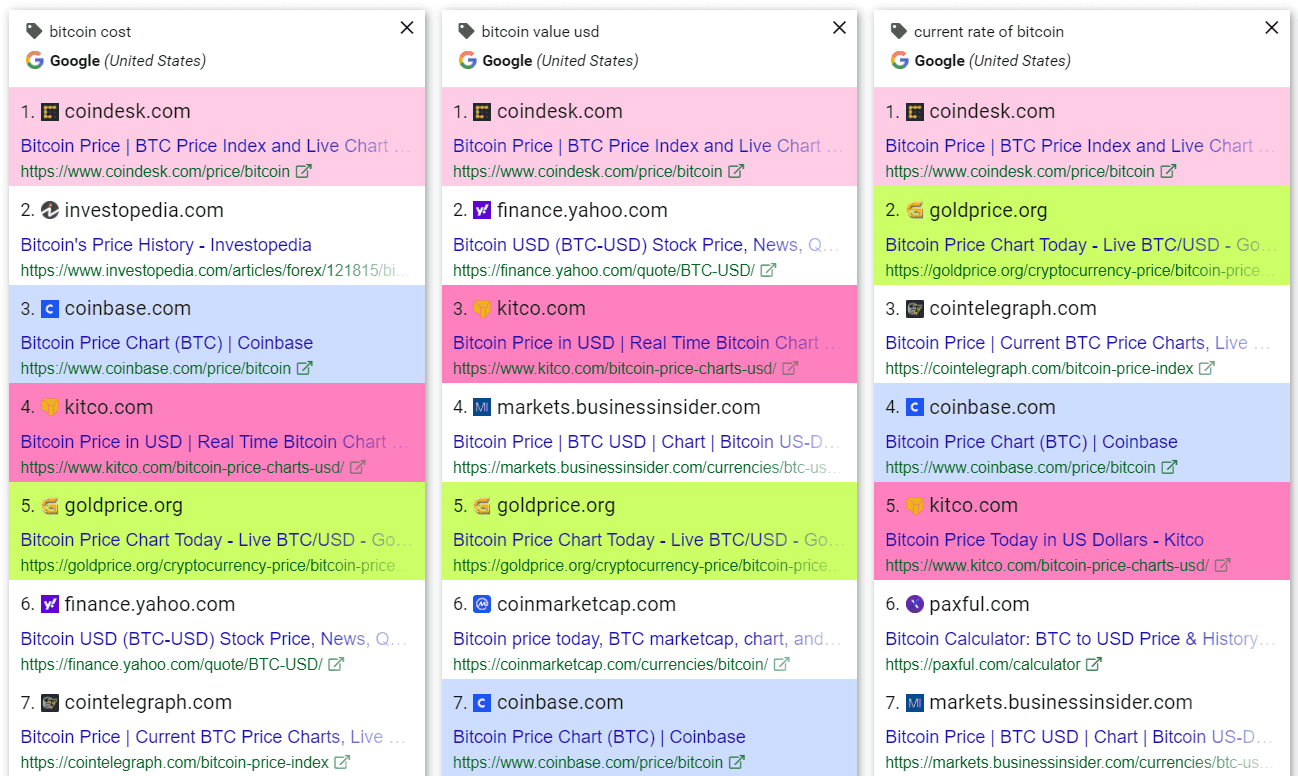Viewport: 1298px width, 776px height.
Task: Open 'Bitcoin's Price History - Investopedia' link
Action: (x=166, y=244)
